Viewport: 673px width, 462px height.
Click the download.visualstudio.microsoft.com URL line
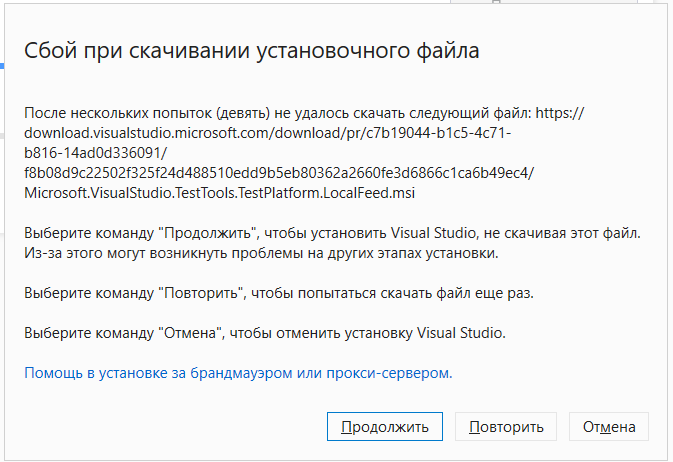[267, 133]
